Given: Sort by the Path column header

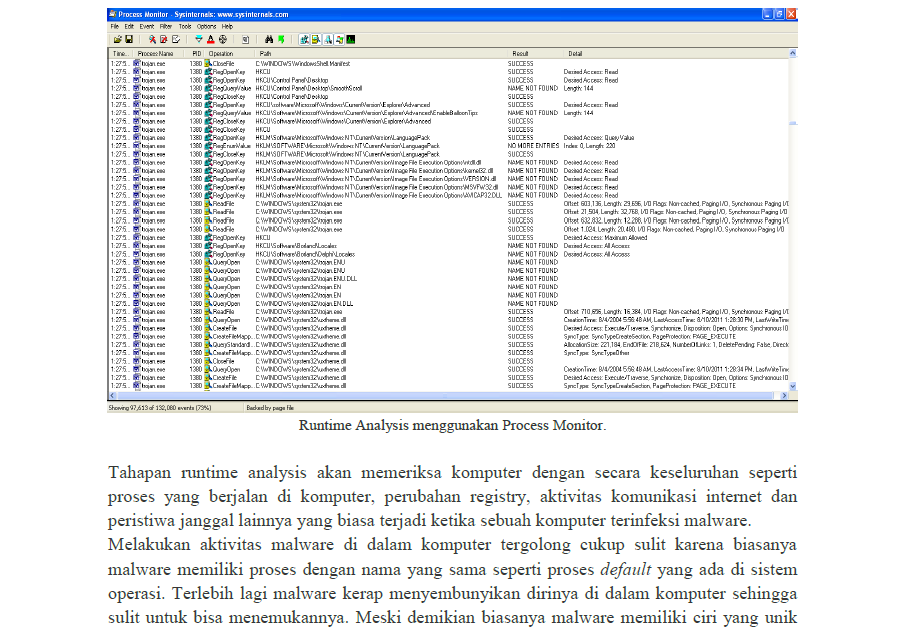Looking at the screenshot, I should 381,54.
